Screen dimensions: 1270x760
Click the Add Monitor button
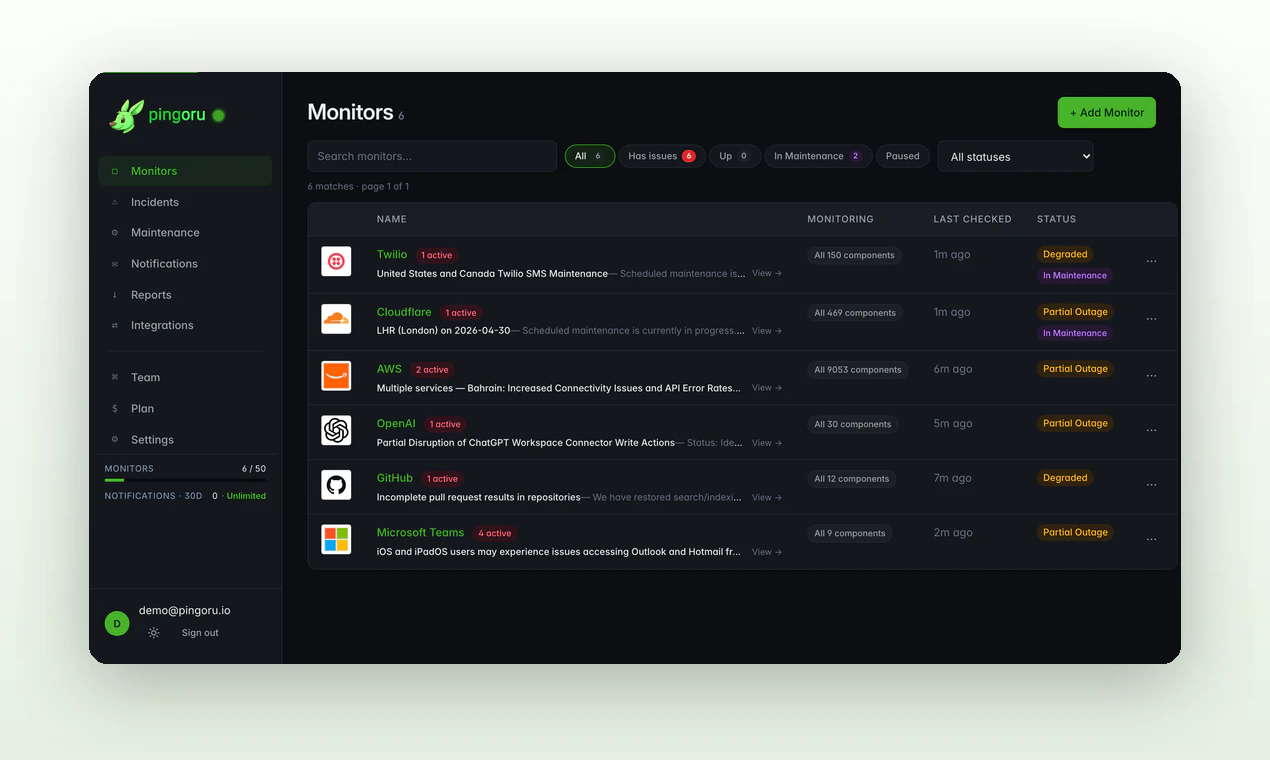[x=1106, y=112]
